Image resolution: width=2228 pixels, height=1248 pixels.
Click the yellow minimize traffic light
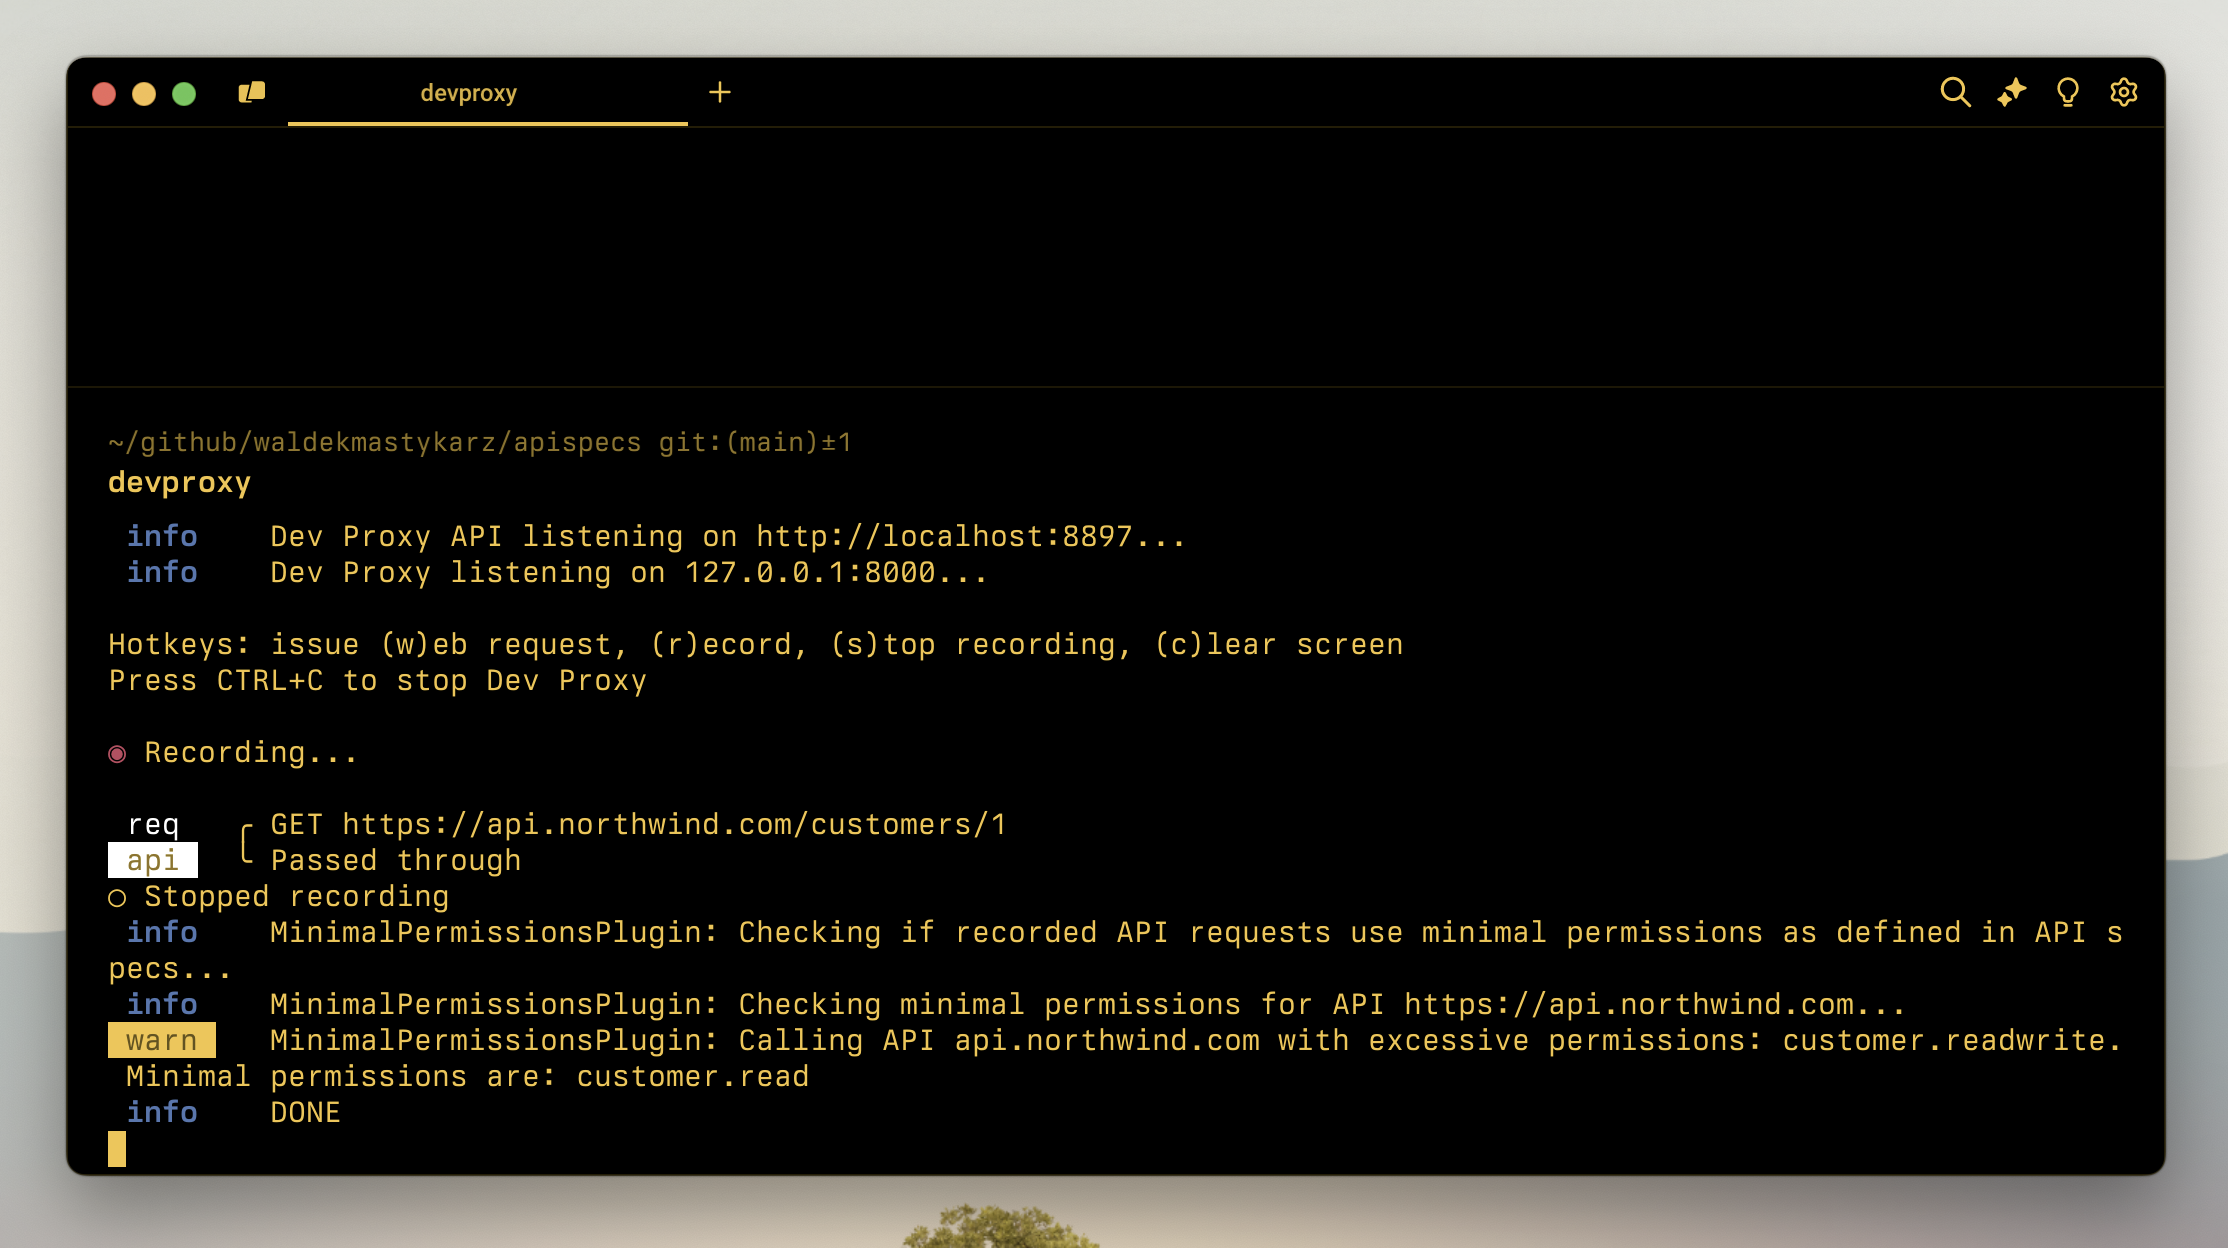(145, 92)
